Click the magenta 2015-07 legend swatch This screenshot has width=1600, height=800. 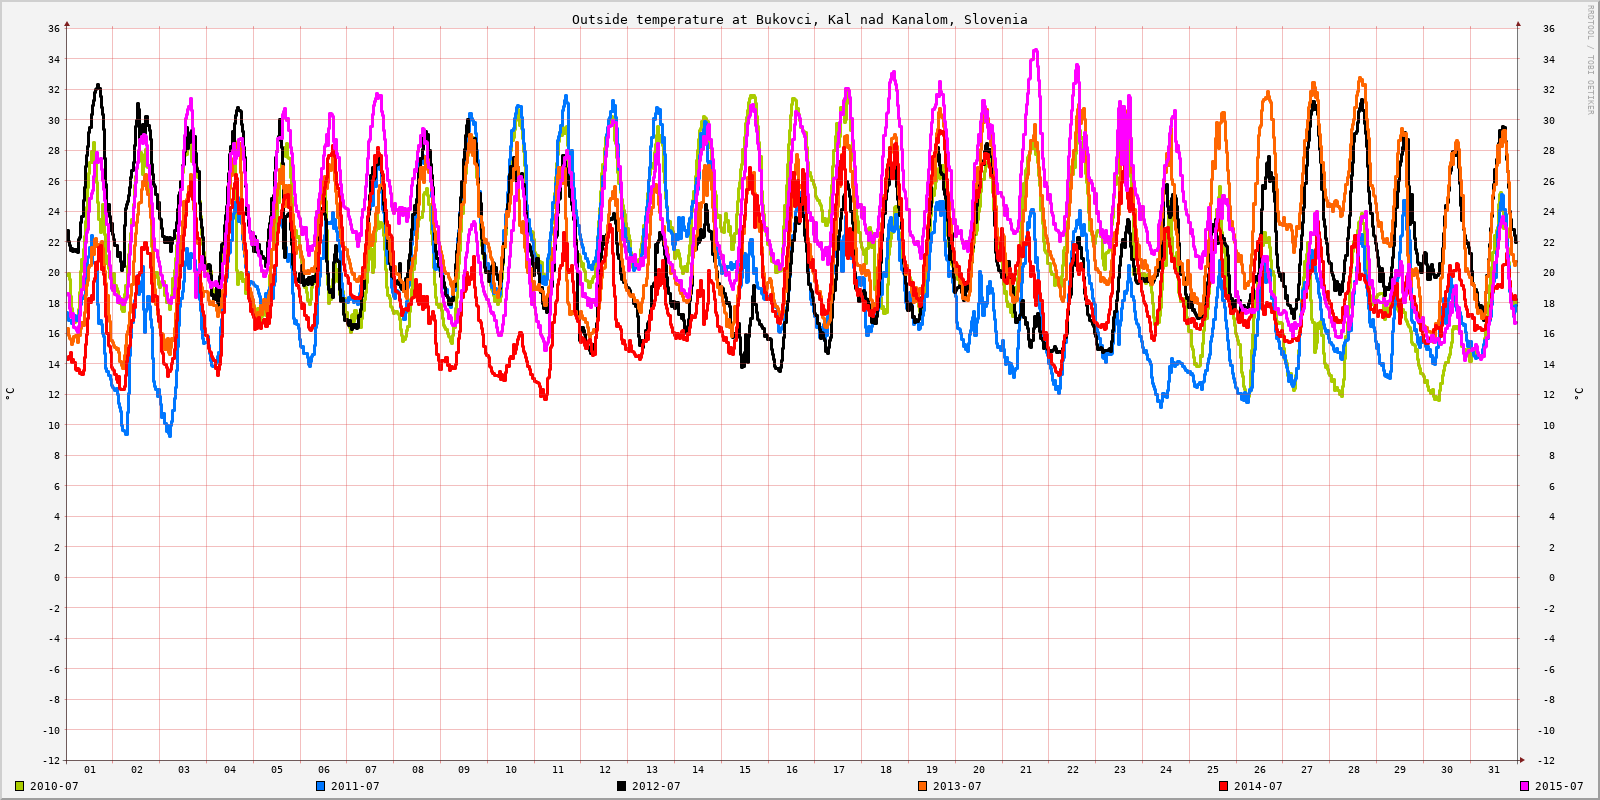coord(1524,786)
